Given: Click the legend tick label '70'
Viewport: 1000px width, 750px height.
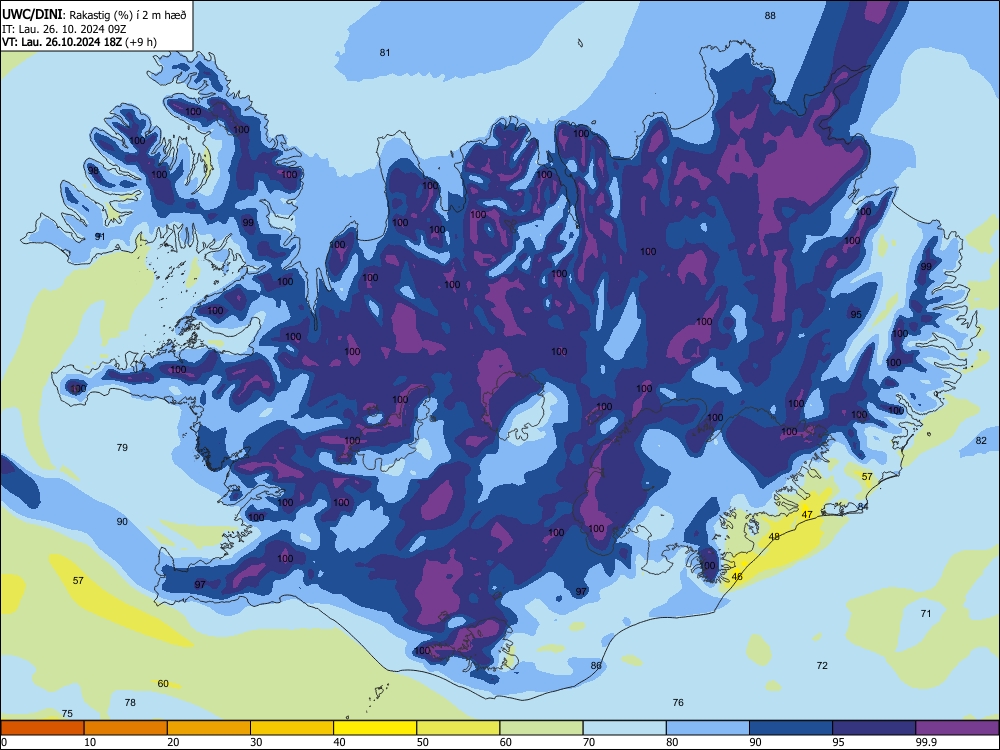Looking at the screenshot, I should tap(589, 742).
